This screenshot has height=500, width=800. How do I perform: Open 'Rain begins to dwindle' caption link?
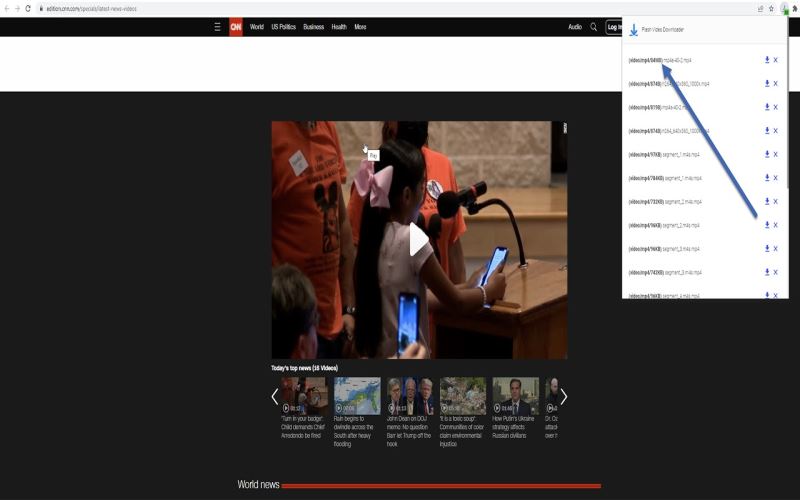tap(354, 431)
